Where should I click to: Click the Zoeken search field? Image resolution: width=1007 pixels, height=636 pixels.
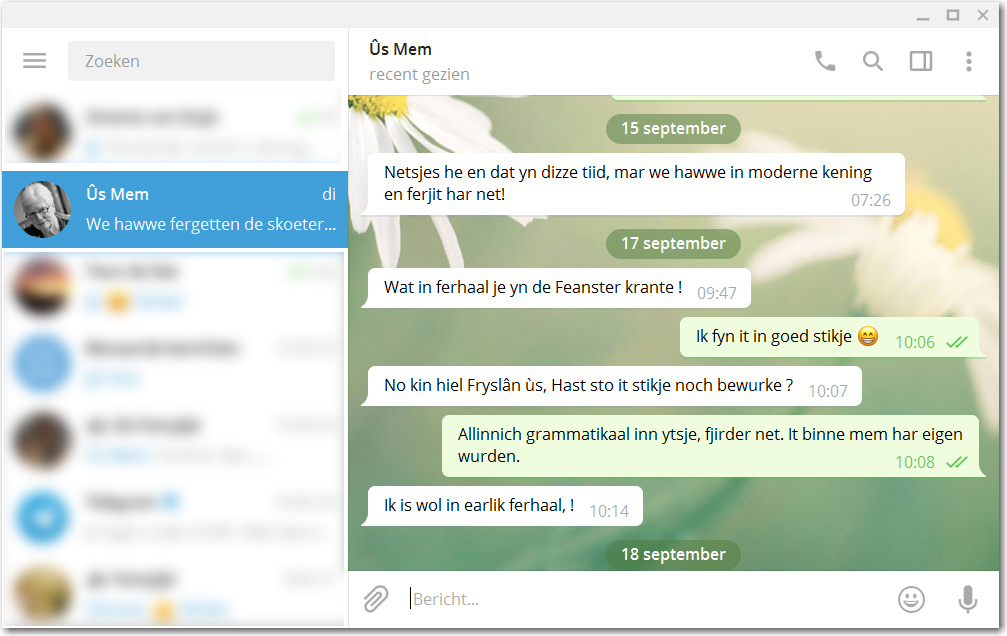click(x=201, y=61)
